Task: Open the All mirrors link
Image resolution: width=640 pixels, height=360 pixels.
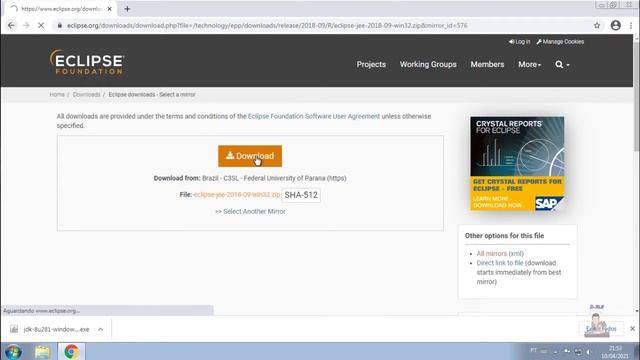Action: [491, 253]
